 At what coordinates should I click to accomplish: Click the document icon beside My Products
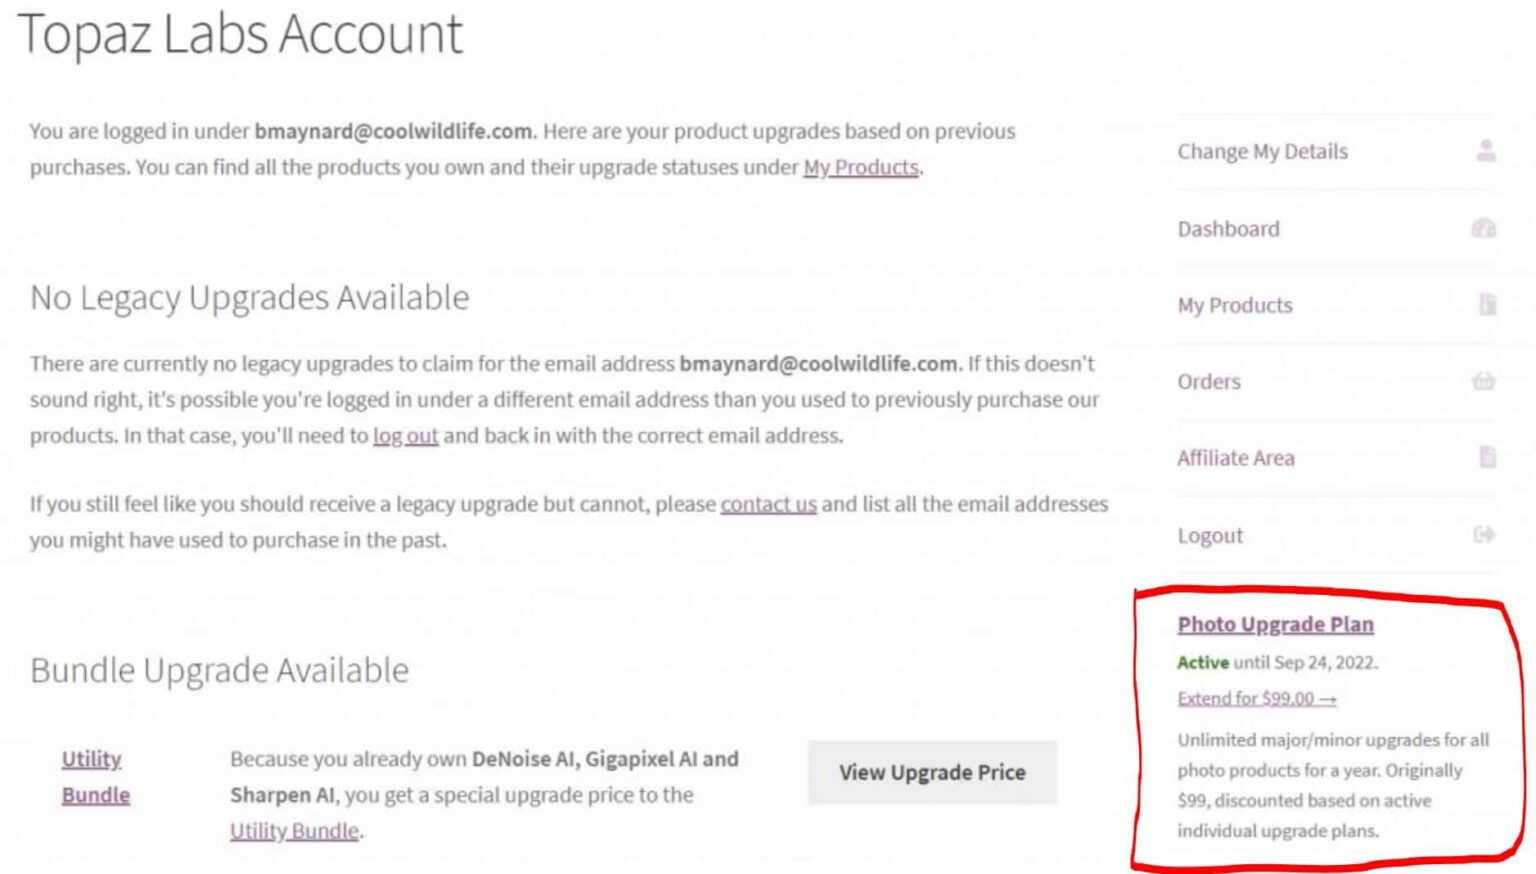click(x=1487, y=305)
